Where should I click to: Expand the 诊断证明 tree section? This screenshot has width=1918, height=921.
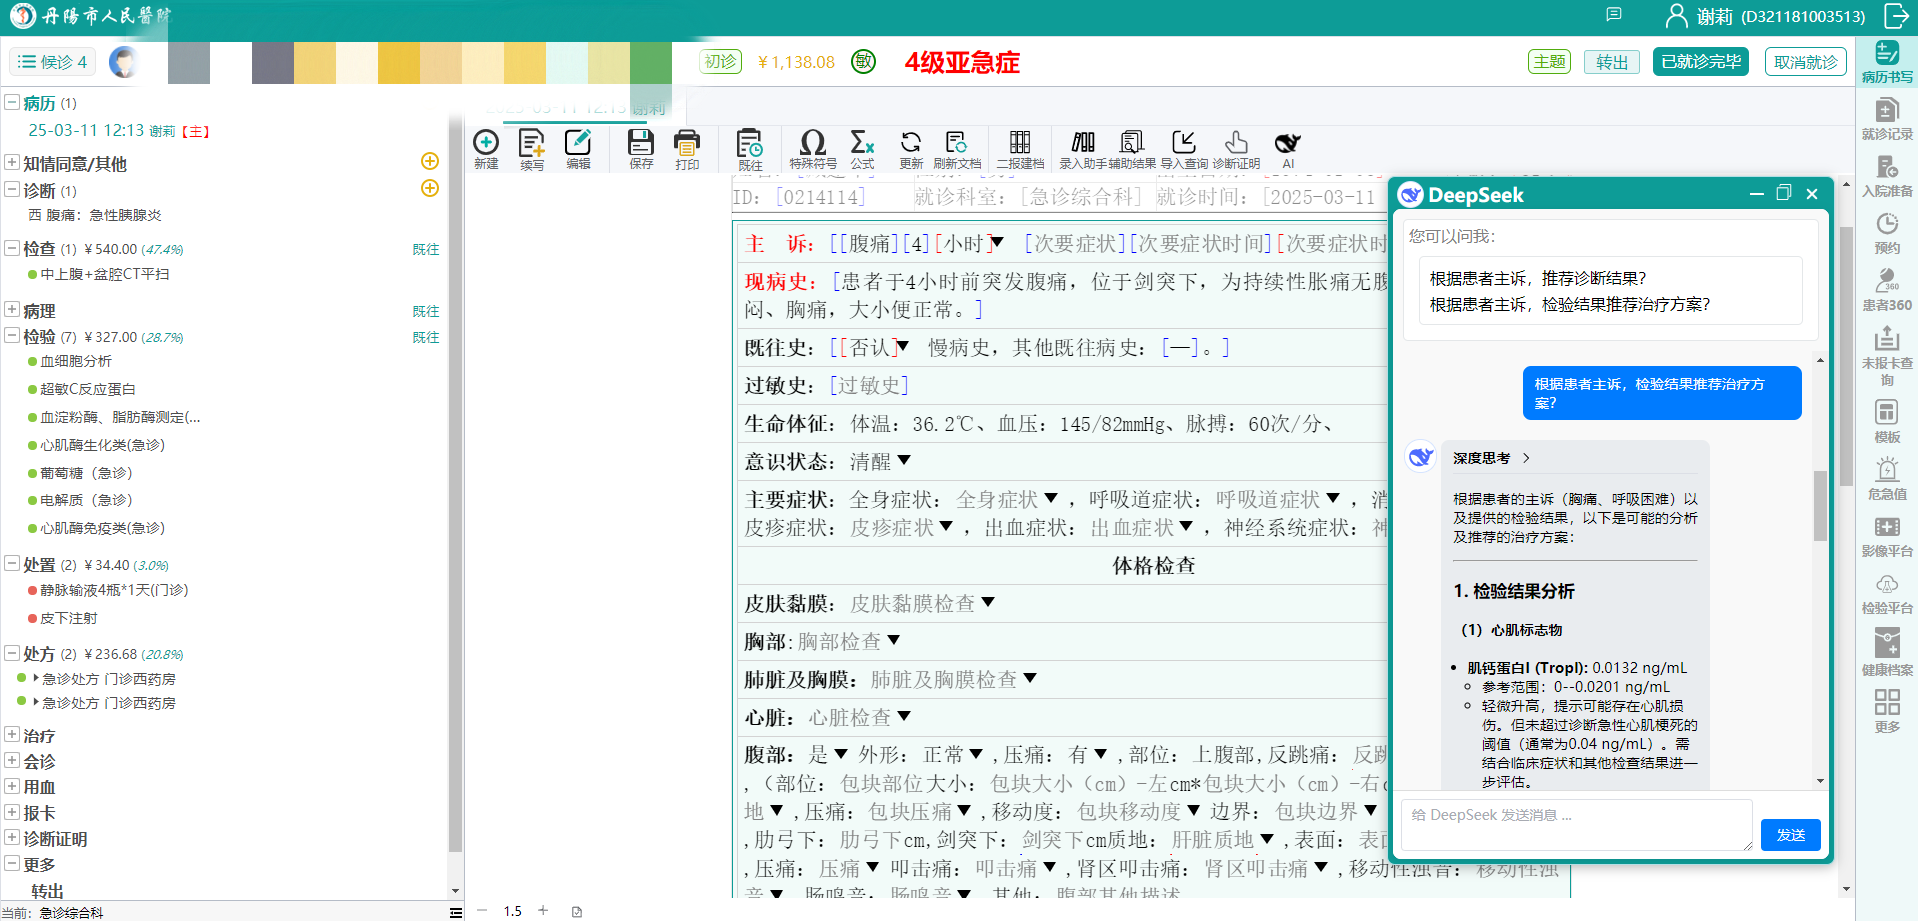pos(12,837)
